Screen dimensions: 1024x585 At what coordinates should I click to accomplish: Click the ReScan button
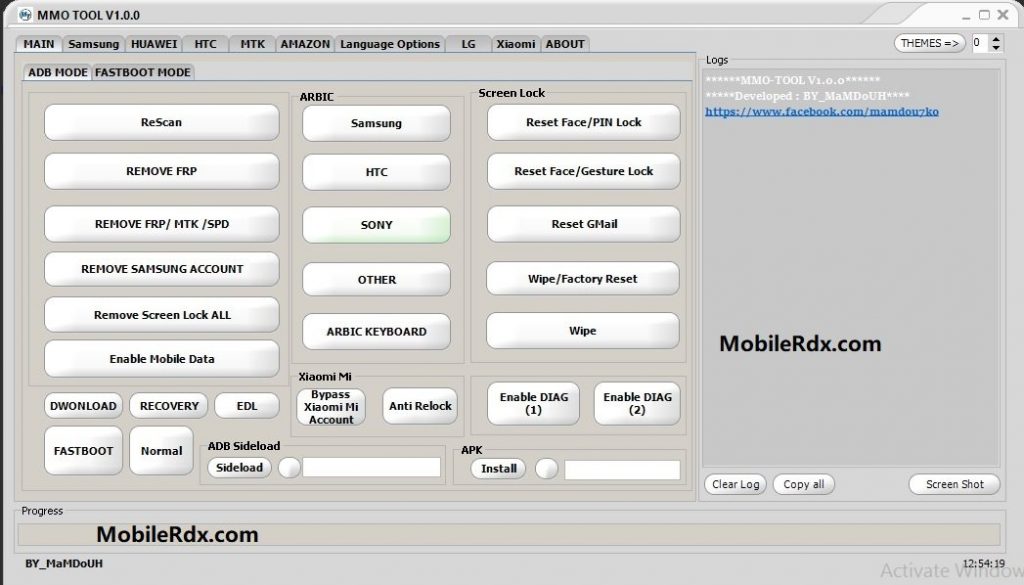(x=161, y=122)
